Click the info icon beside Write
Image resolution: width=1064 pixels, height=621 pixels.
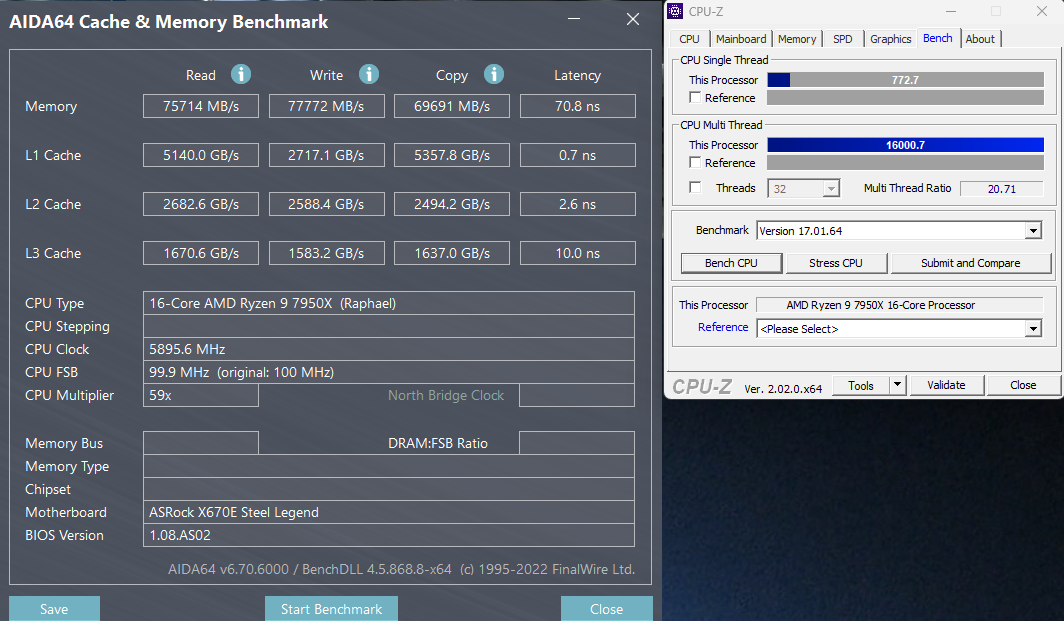click(x=369, y=75)
